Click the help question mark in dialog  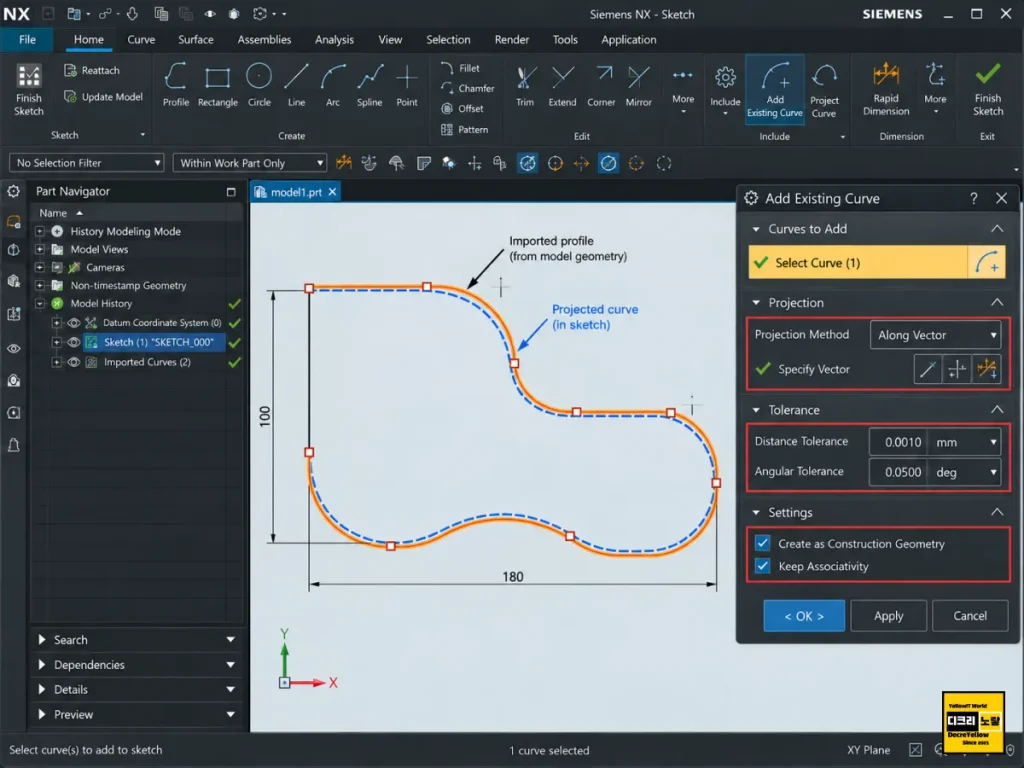coord(974,198)
